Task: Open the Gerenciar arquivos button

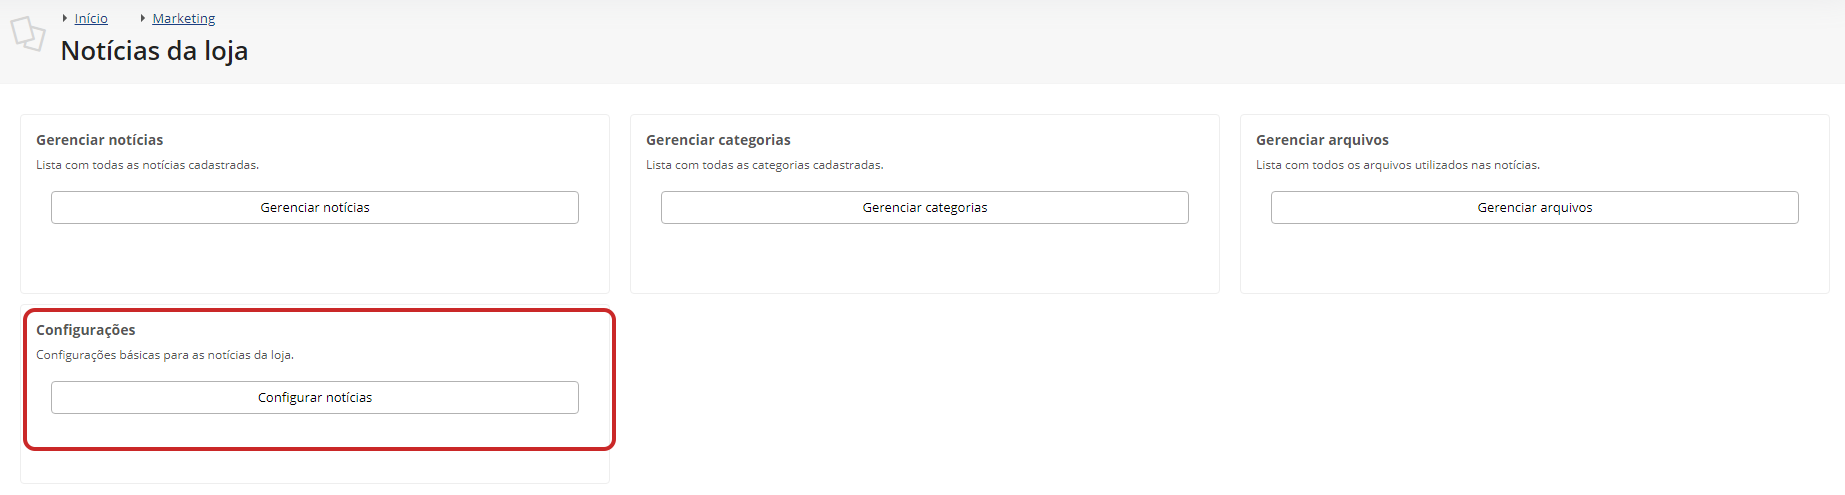Action: (1534, 207)
